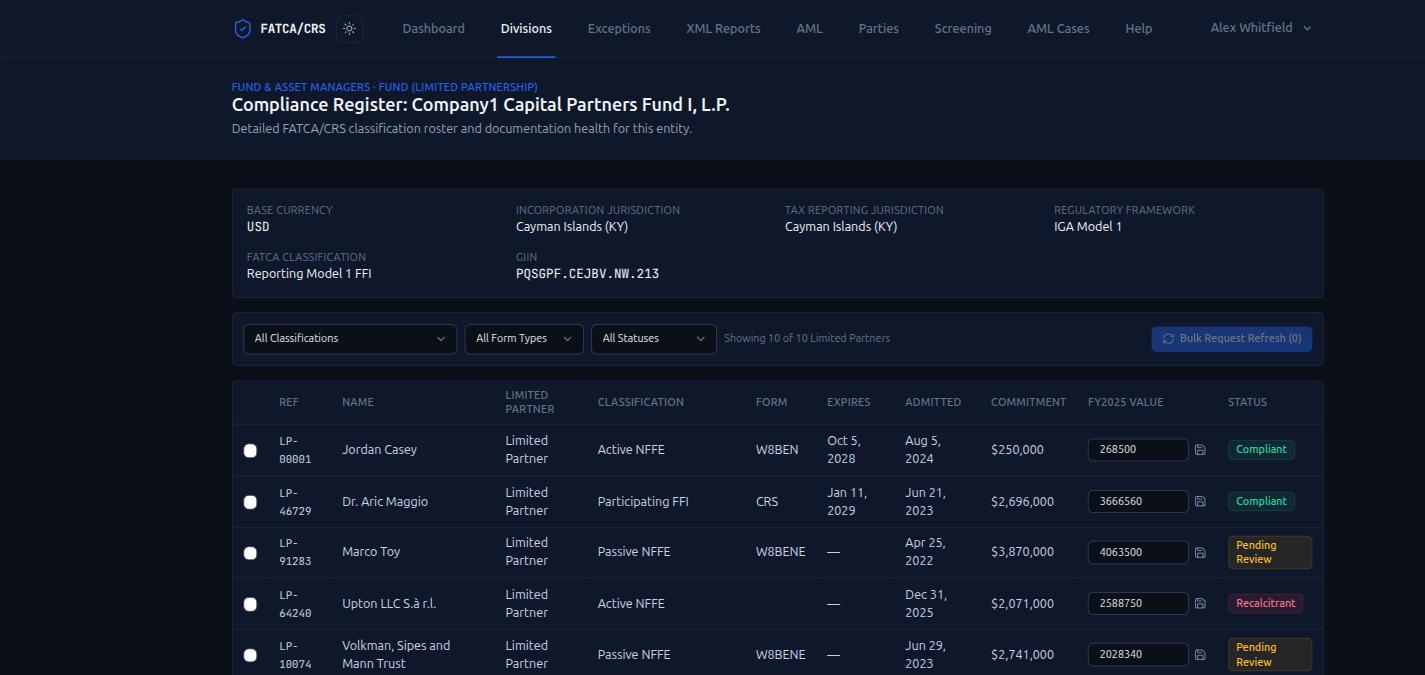Click the reference LP-00001
Screen dimensions: 1425x675
coord(295,450)
